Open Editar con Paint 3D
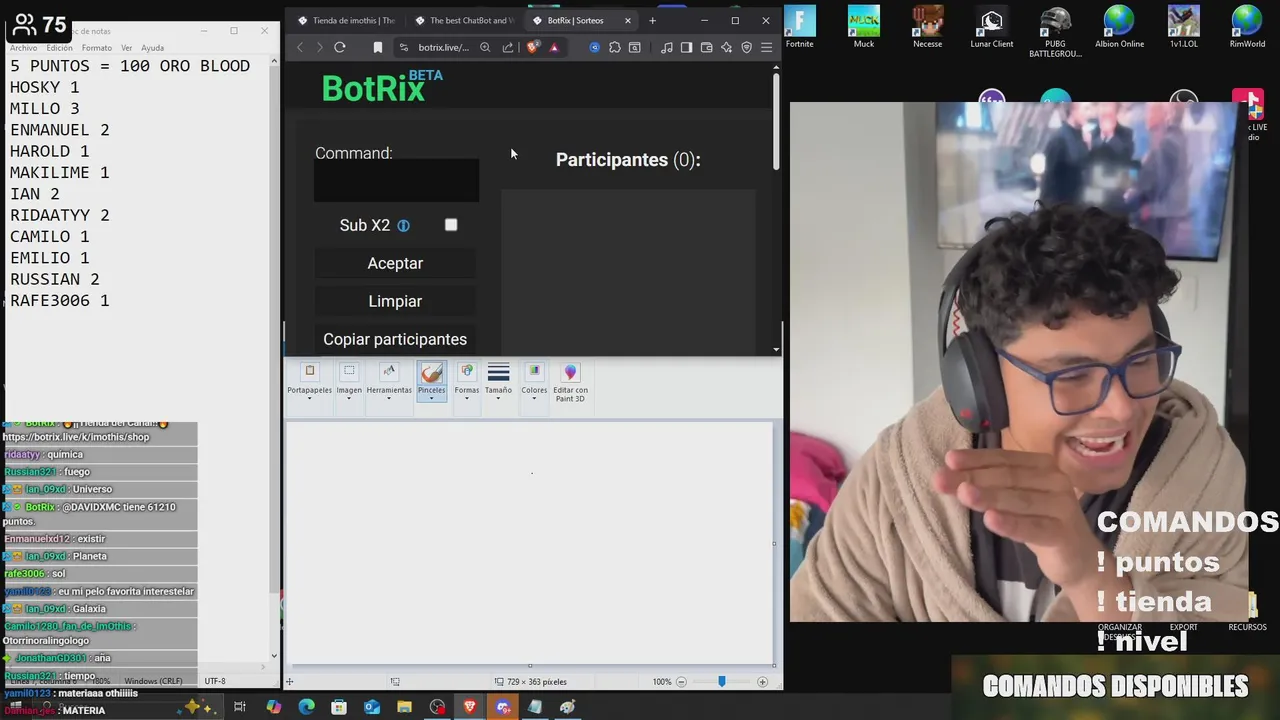1280x720 pixels. click(x=570, y=384)
